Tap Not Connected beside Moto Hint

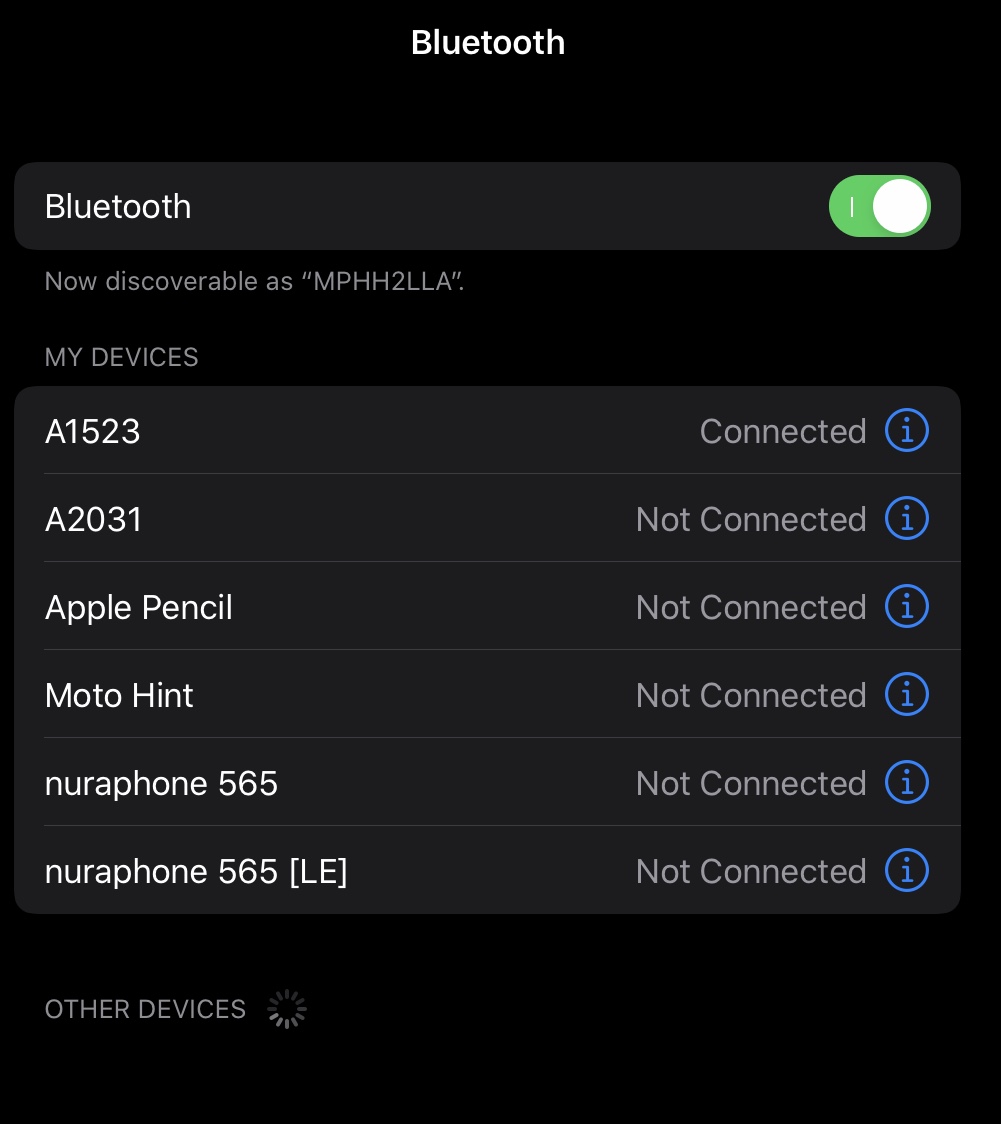click(x=750, y=696)
